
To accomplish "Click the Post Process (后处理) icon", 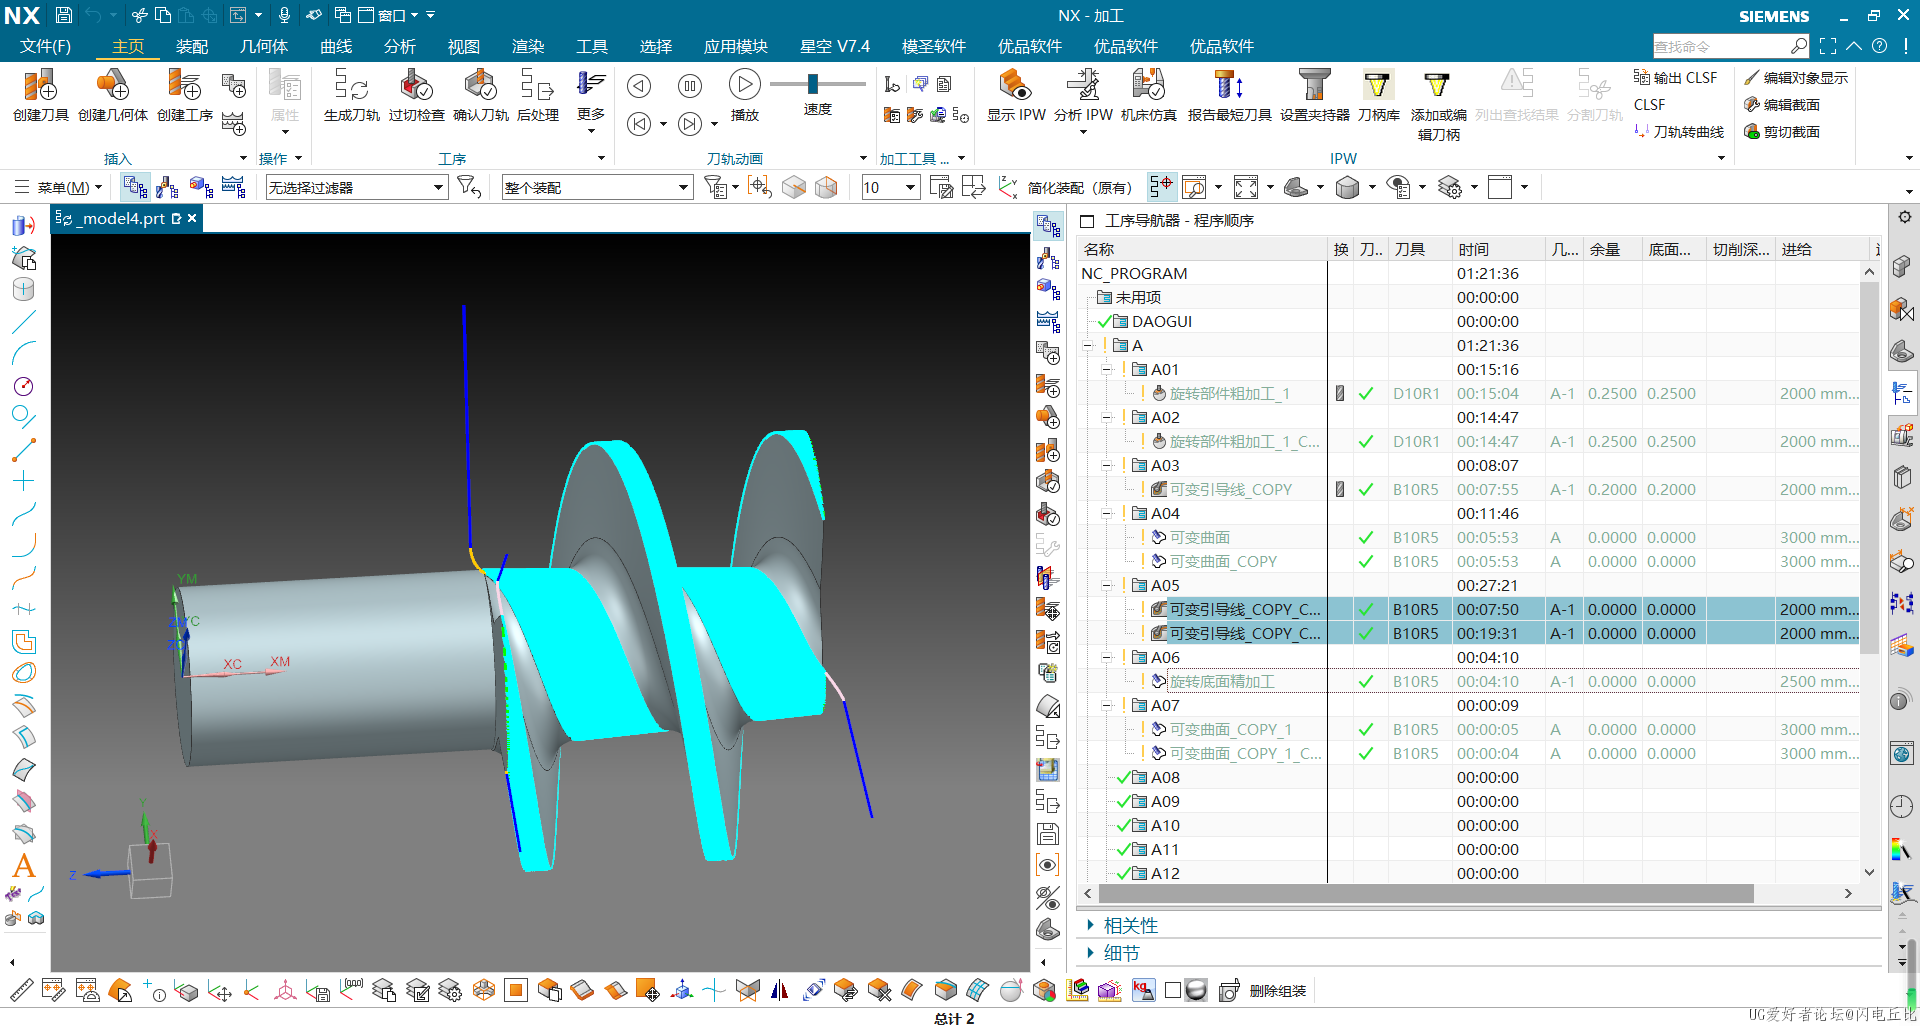I will [537, 86].
